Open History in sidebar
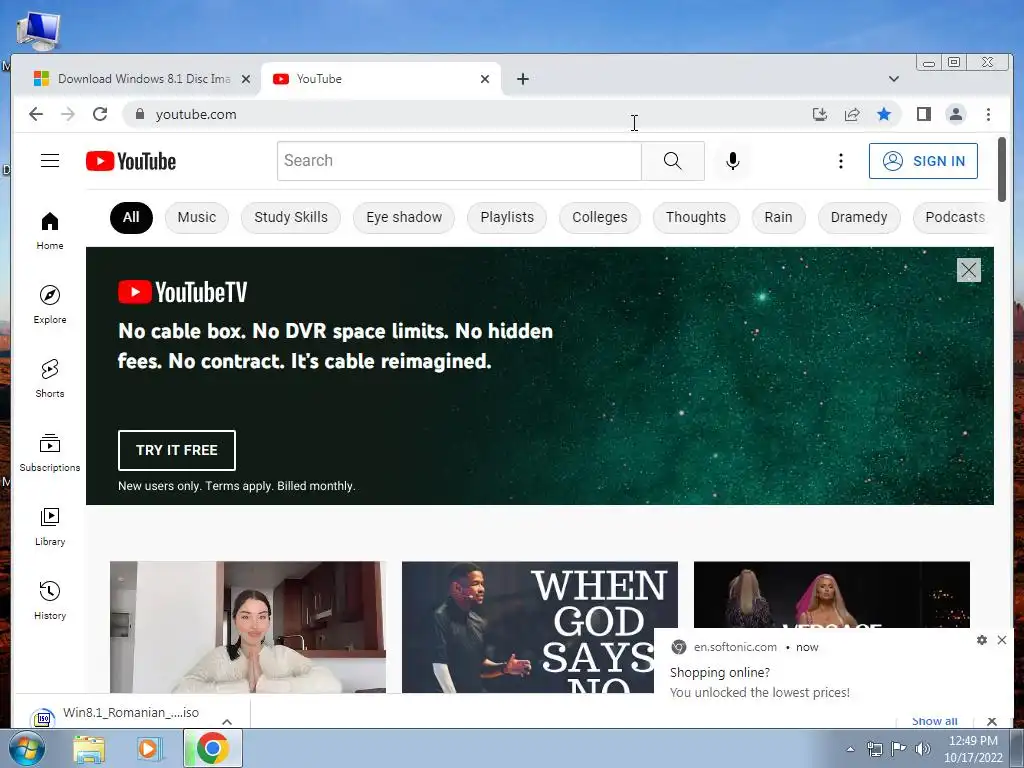This screenshot has width=1024, height=768. pos(50,600)
